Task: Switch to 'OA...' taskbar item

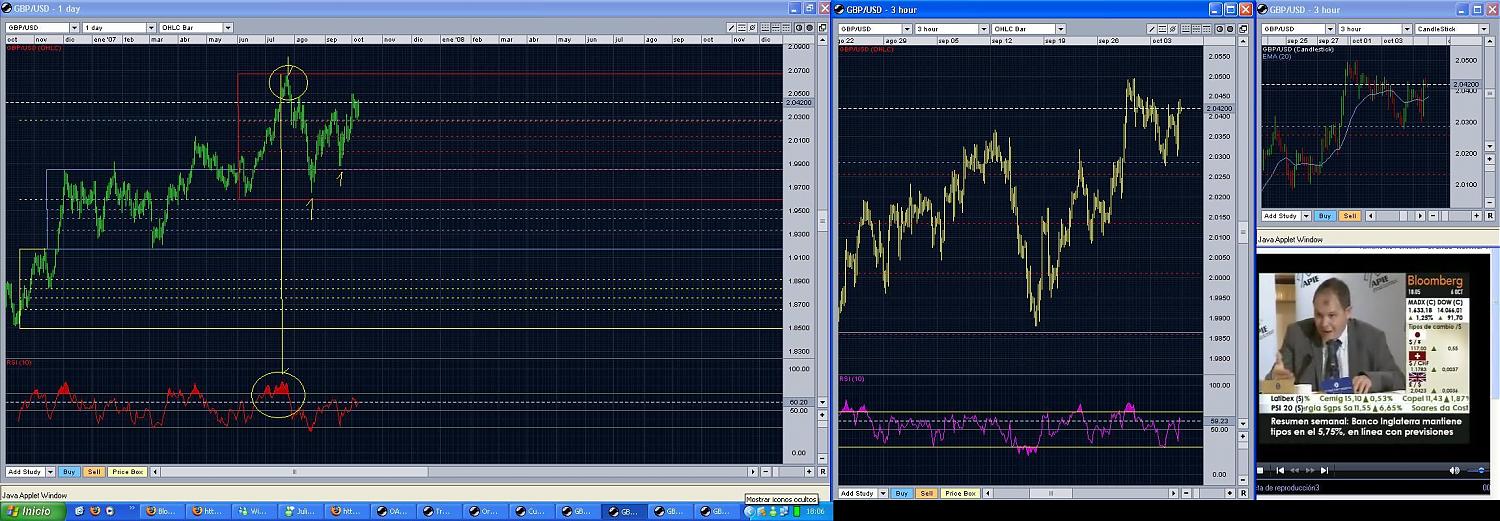Action: [x=393, y=511]
